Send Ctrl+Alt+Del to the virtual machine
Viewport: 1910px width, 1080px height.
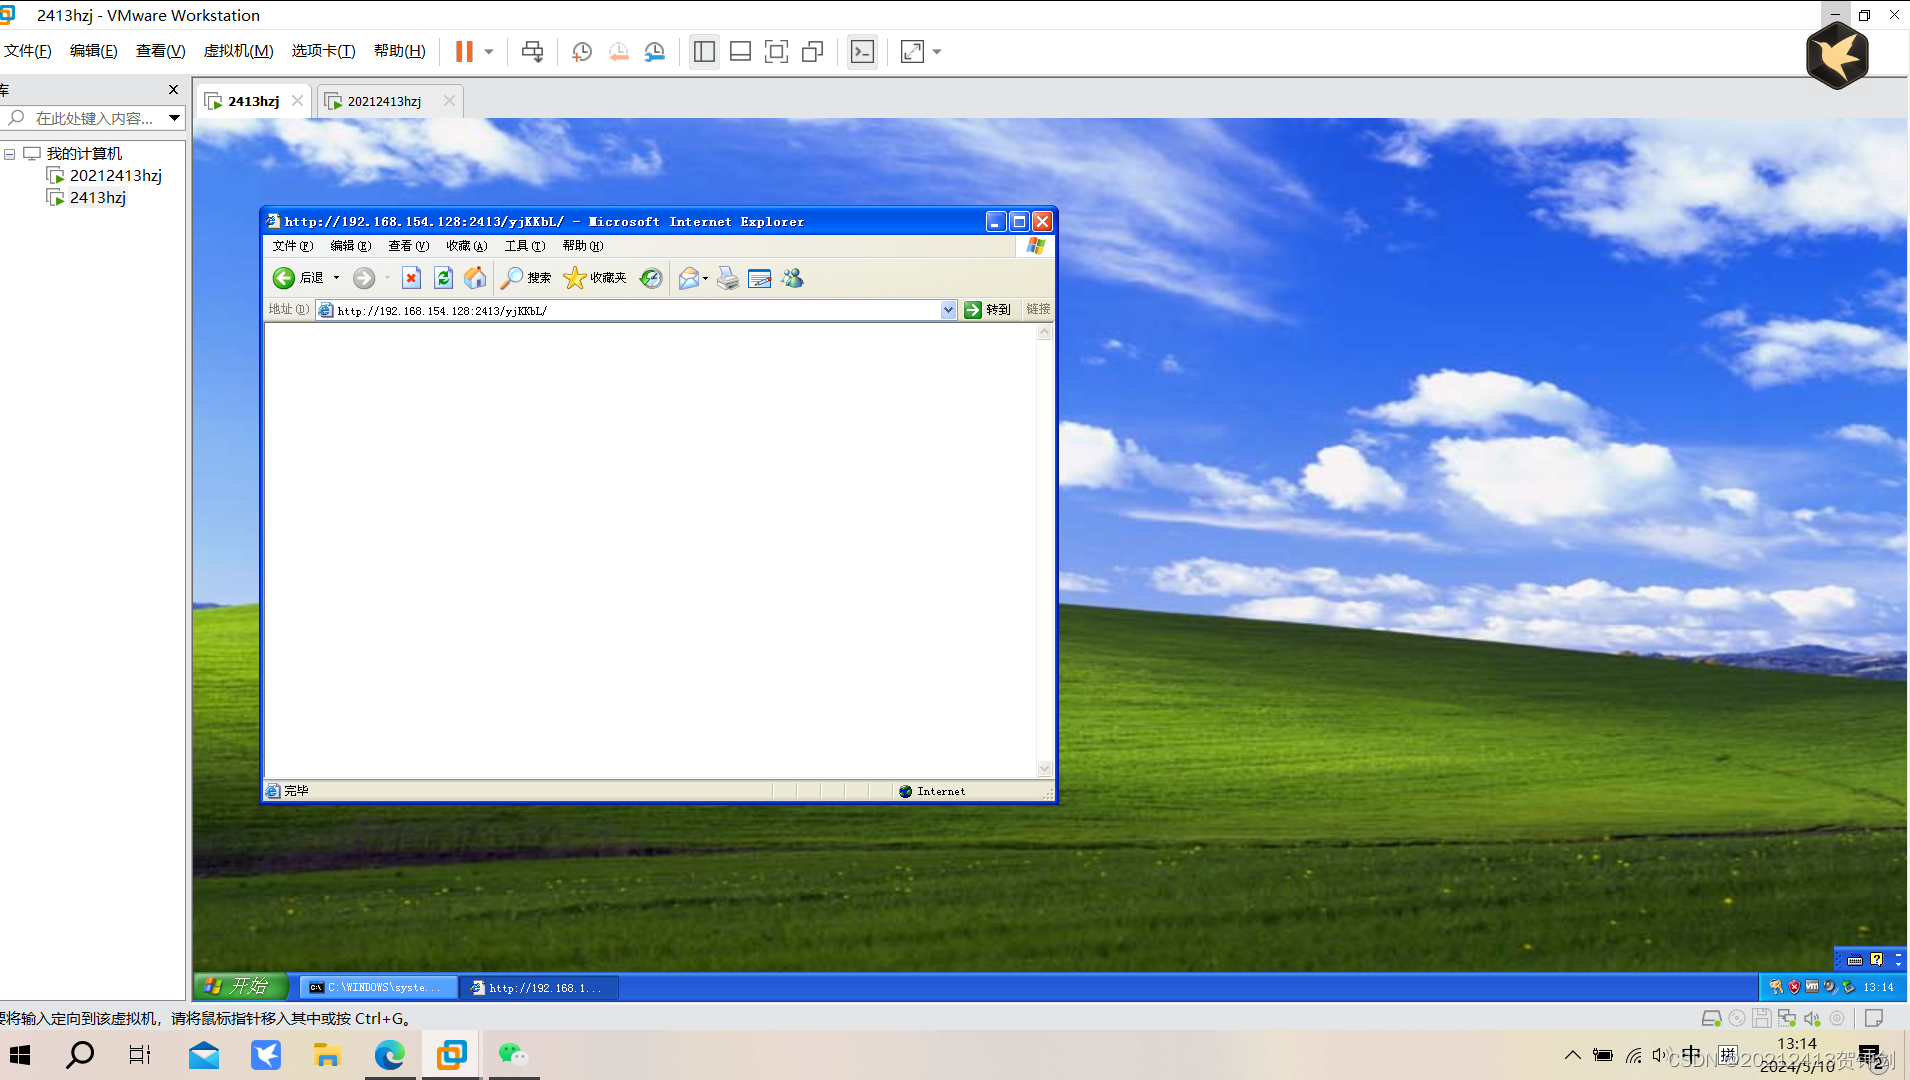(533, 52)
